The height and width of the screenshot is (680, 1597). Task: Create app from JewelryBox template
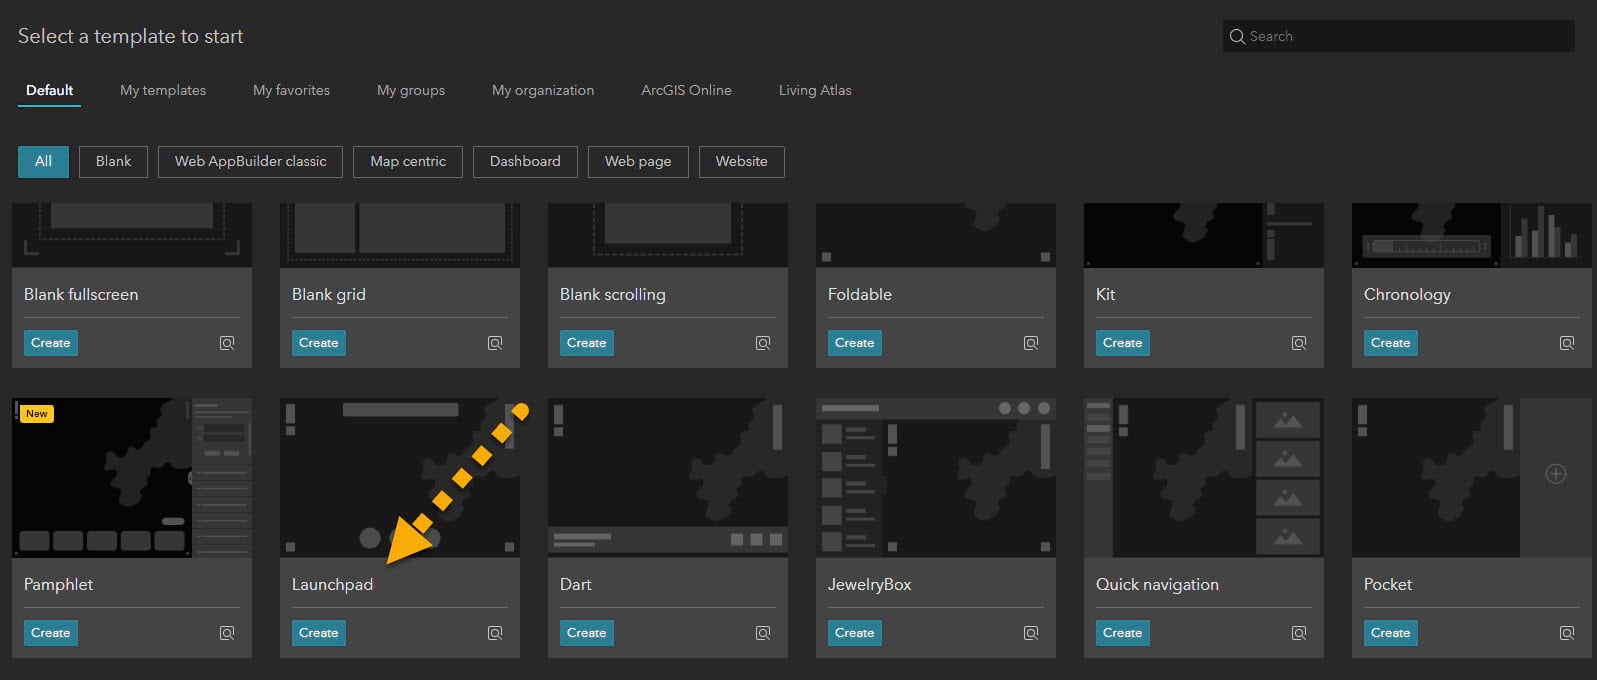855,633
